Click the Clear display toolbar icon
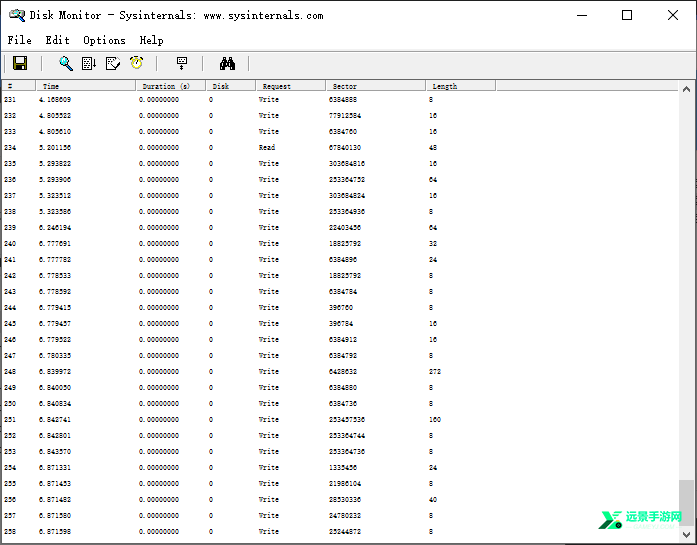Viewport: 697px width, 545px height. click(x=113, y=63)
